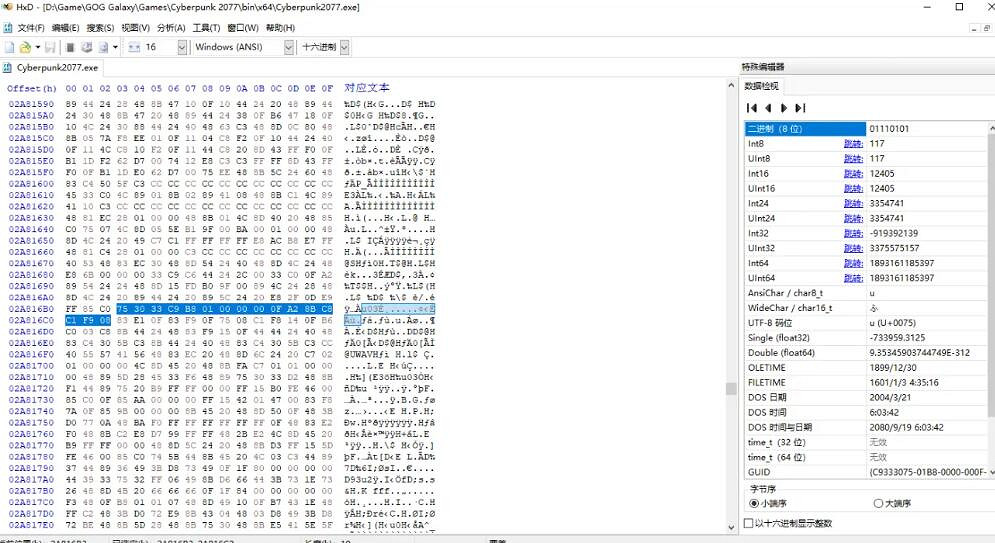995x543 pixels.
Task: Open the 分析(A) menu
Action: tap(171, 28)
